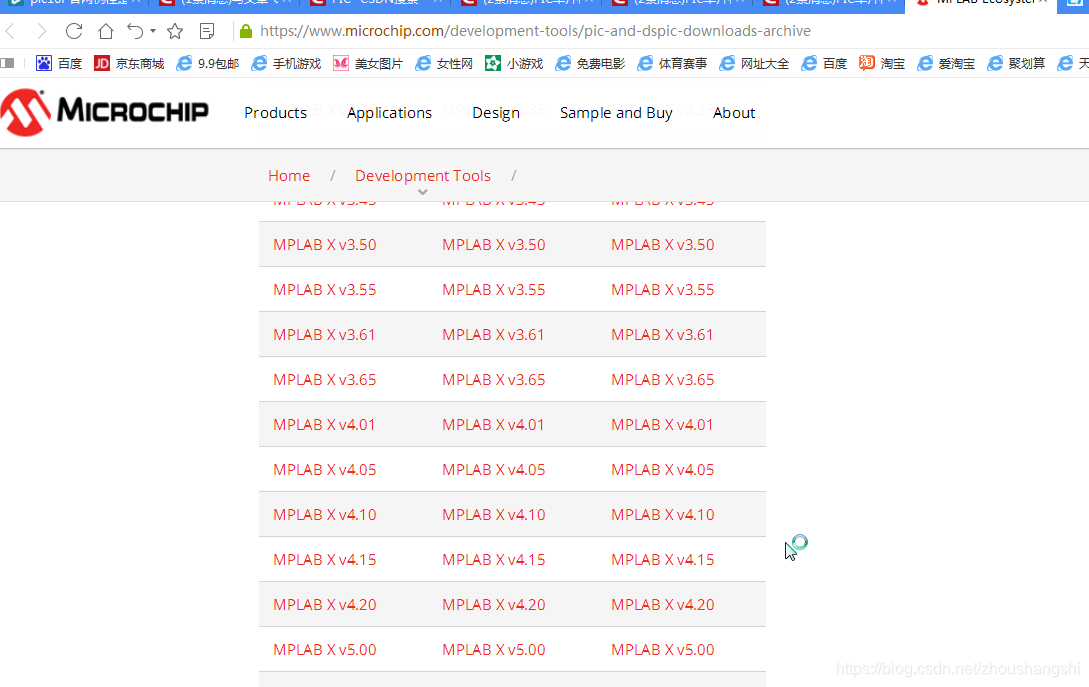Open the 京东商城 JD bookmark
This screenshot has width=1089, height=687.
(x=128, y=63)
